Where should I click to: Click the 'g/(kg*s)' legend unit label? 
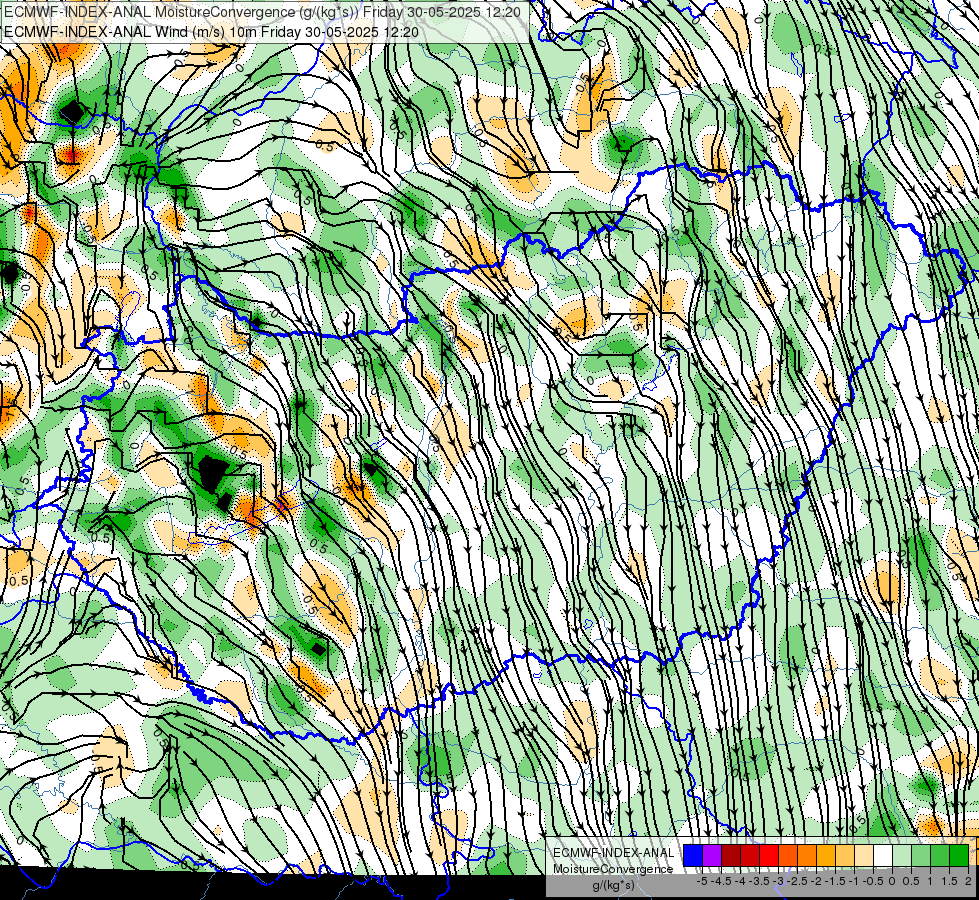pyautogui.click(x=613, y=885)
